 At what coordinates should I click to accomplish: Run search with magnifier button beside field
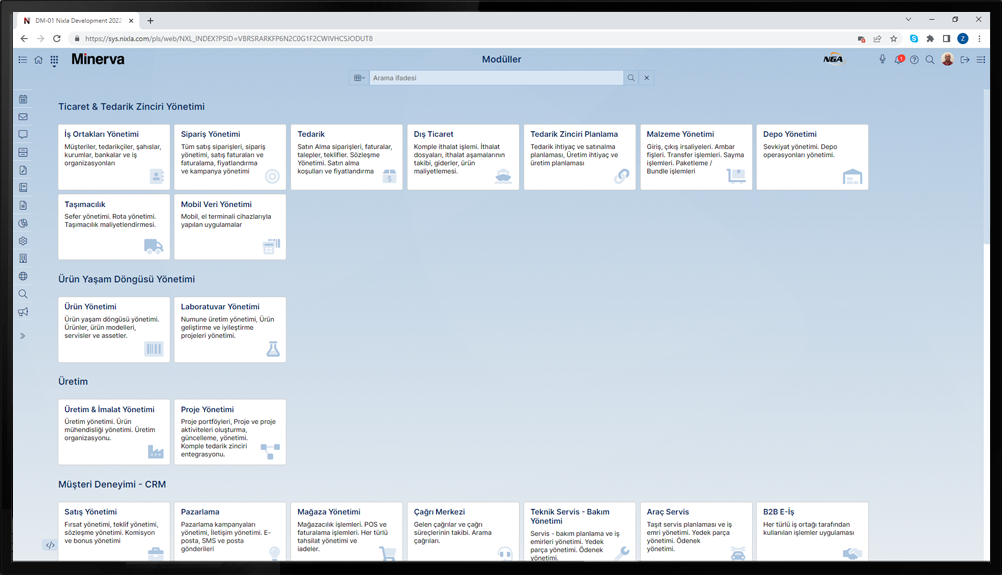631,78
